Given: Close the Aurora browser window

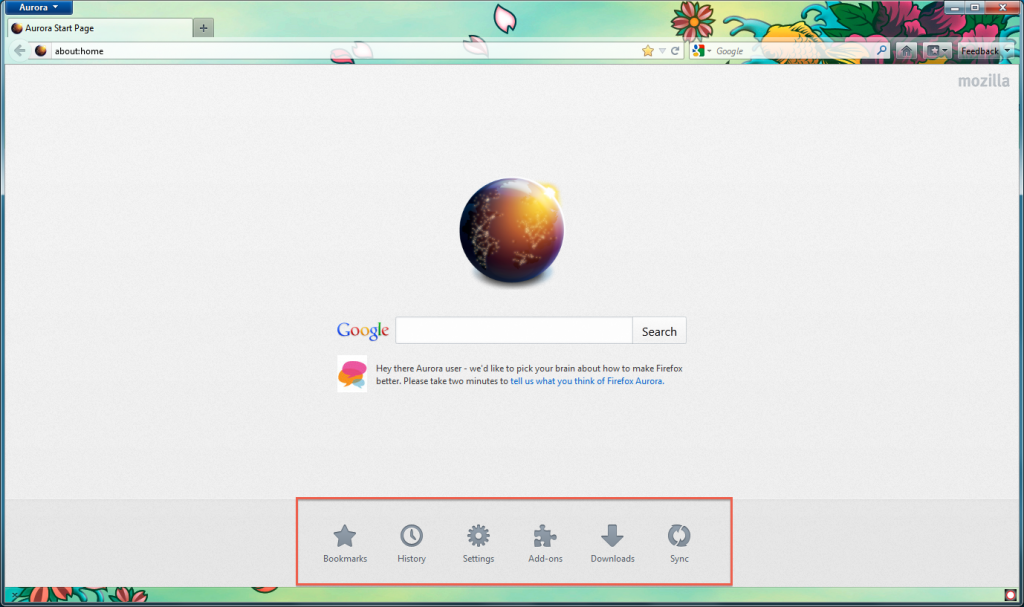Looking at the screenshot, I should click(x=1002, y=7).
